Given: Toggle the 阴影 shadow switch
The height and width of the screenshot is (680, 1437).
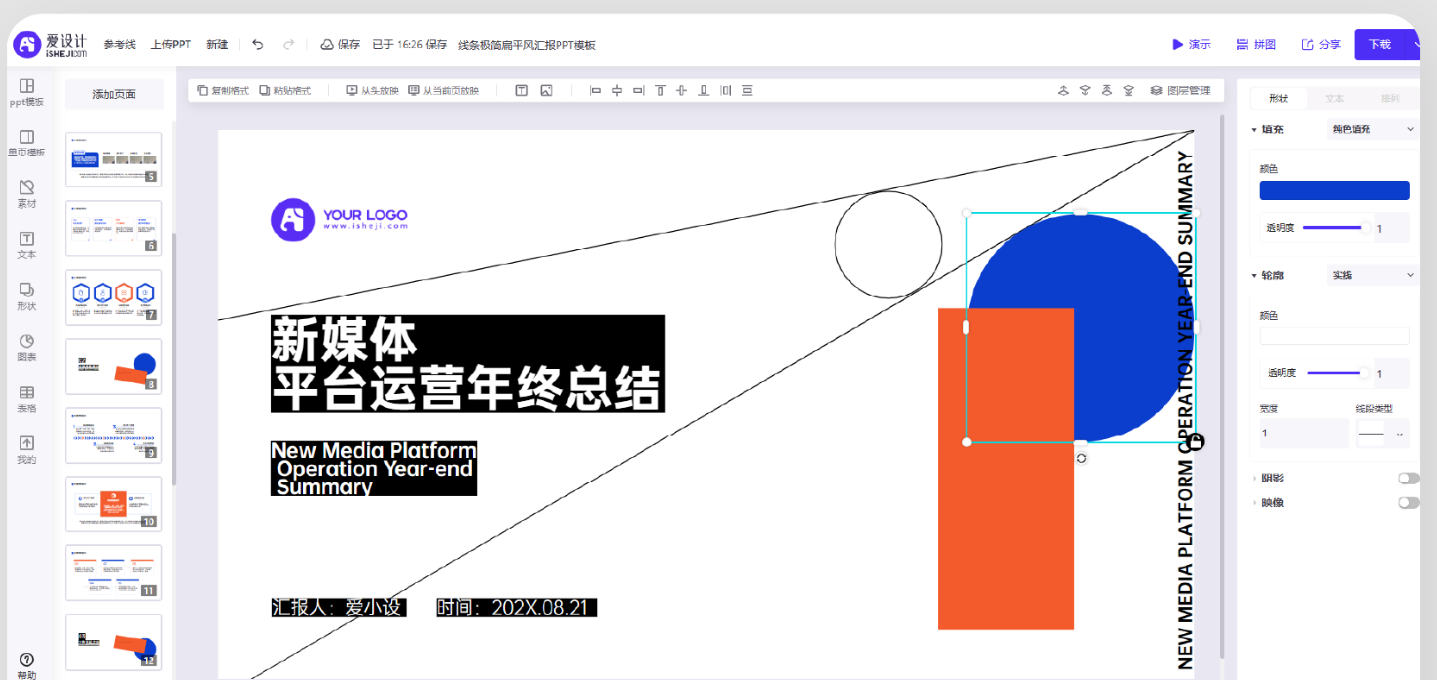Looking at the screenshot, I should [1407, 479].
